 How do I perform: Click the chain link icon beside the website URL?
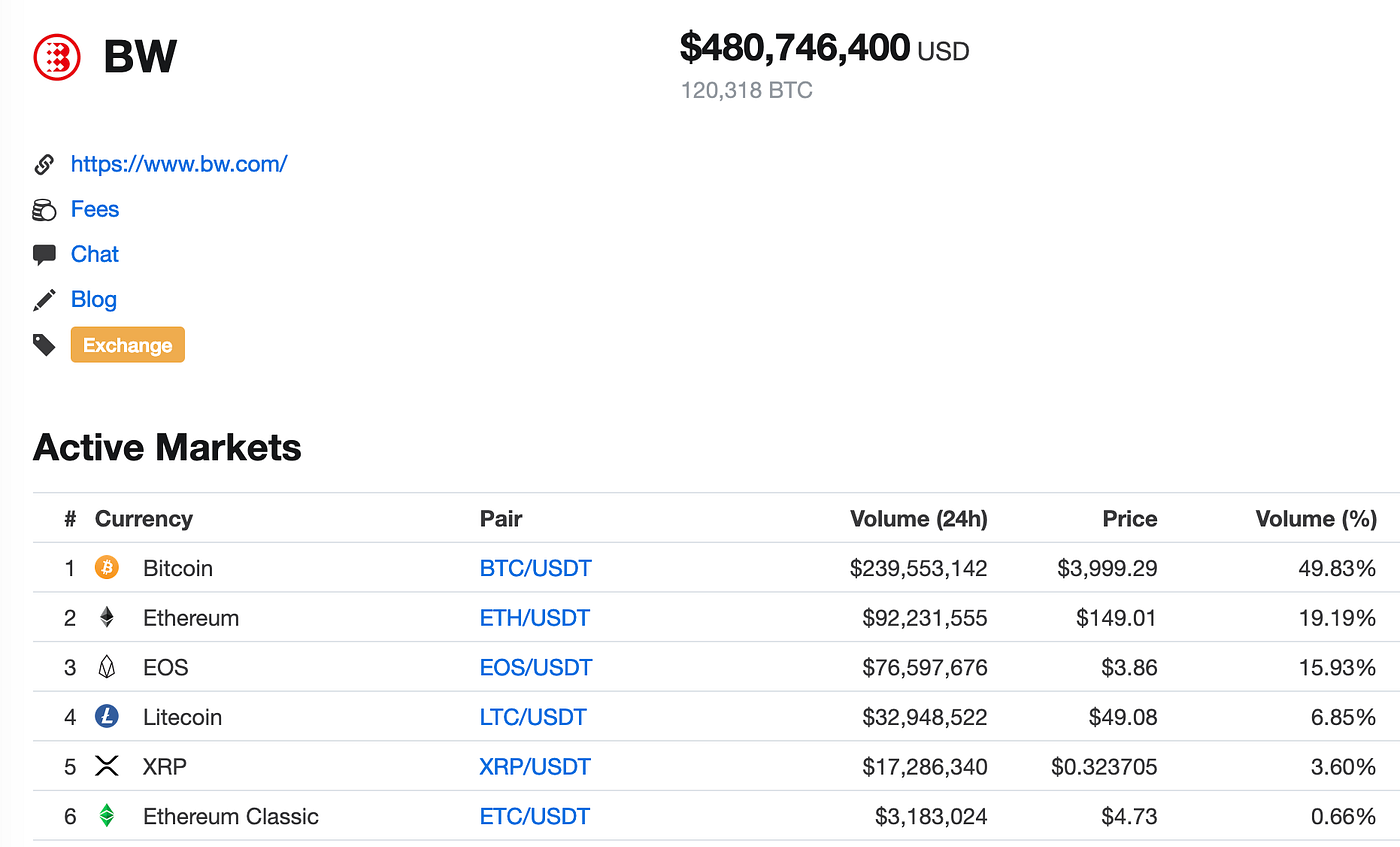click(x=44, y=164)
